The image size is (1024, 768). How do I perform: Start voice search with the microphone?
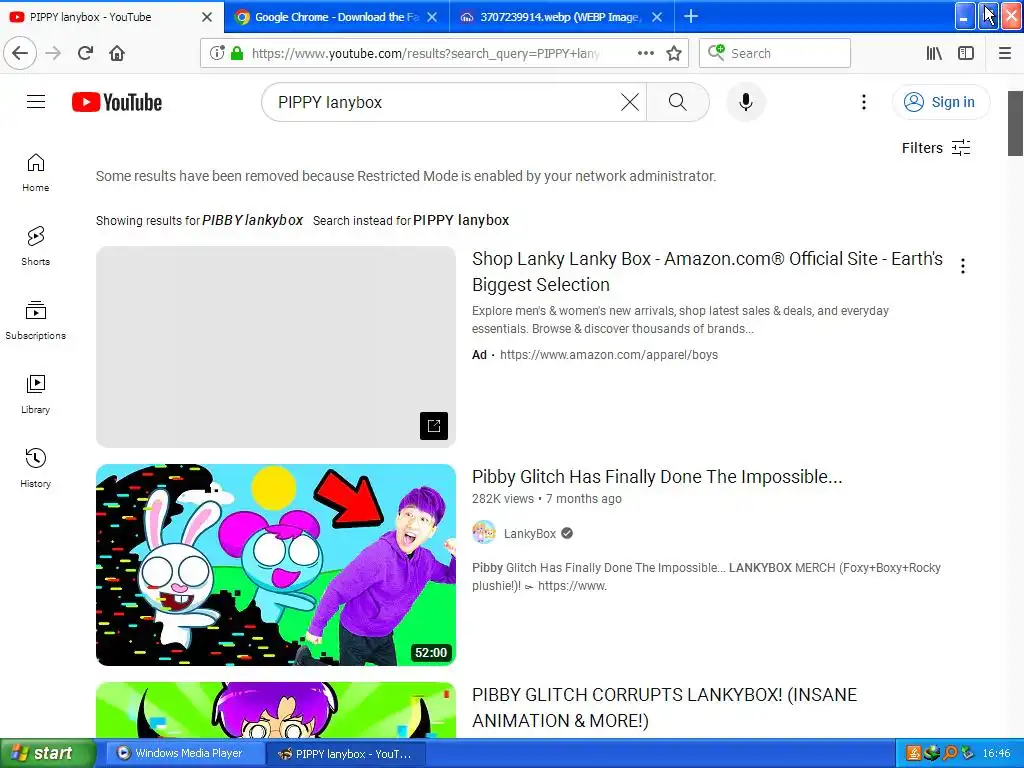point(745,102)
